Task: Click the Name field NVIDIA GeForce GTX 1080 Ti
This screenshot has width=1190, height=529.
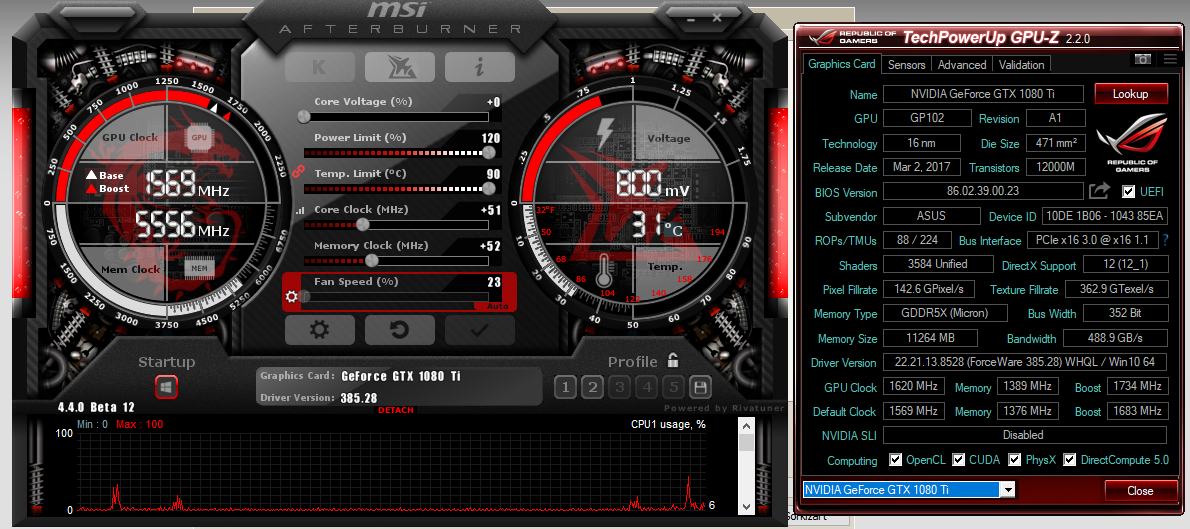Action: click(984, 94)
